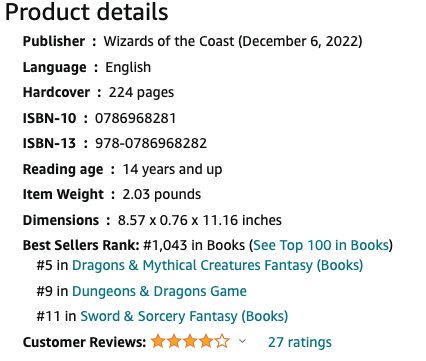The image size is (426, 361).
Task: Click the third orange review star
Action: (x=190, y=341)
